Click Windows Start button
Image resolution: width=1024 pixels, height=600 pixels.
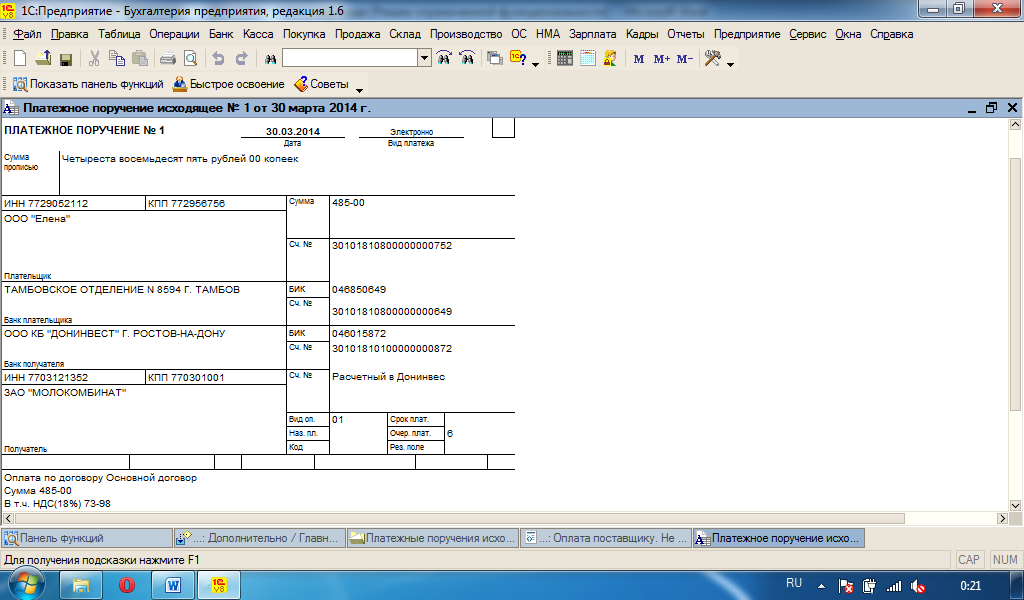(27, 583)
